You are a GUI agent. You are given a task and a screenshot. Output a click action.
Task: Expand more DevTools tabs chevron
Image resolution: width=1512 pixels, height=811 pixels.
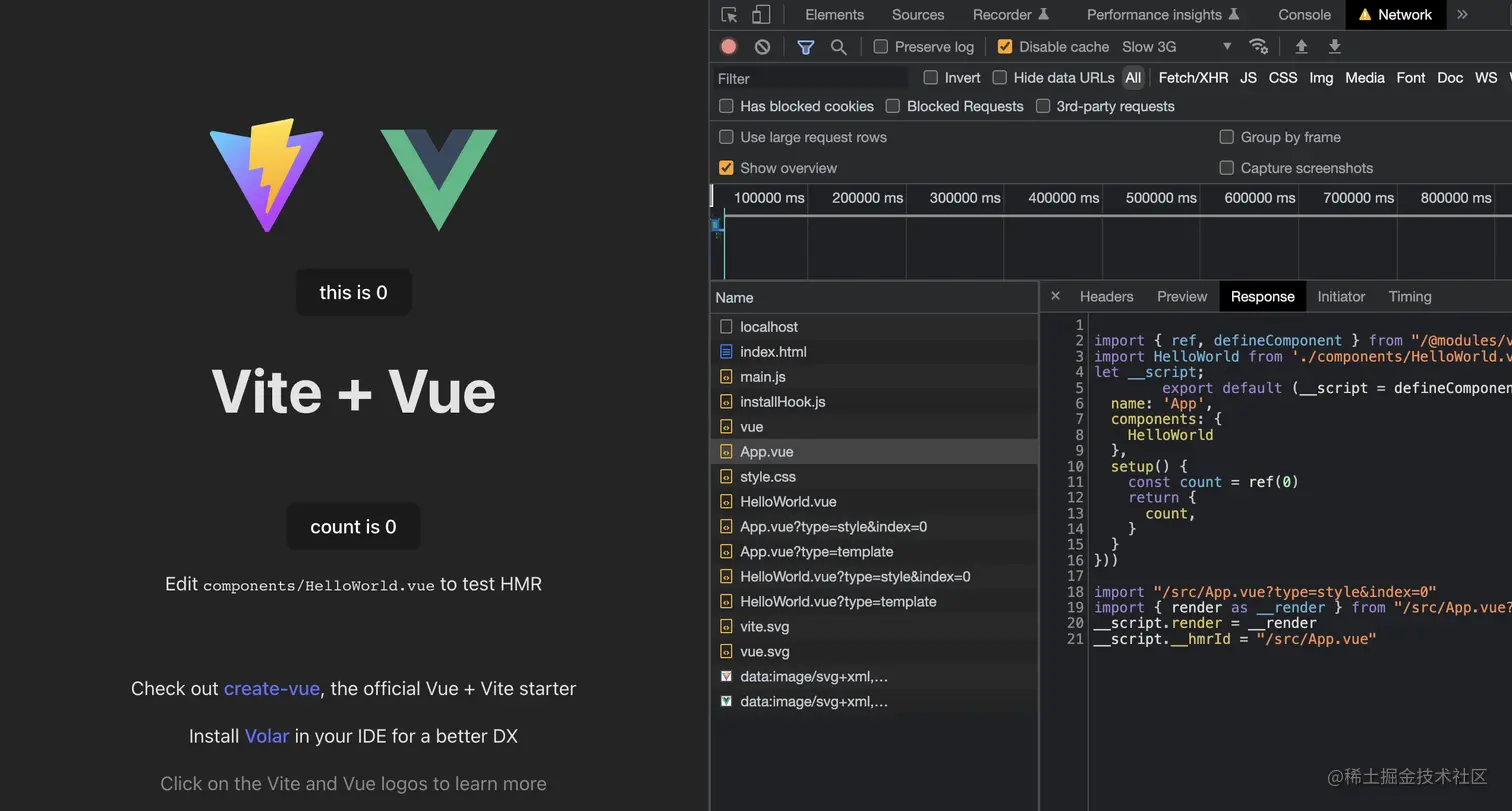click(x=1462, y=15)
